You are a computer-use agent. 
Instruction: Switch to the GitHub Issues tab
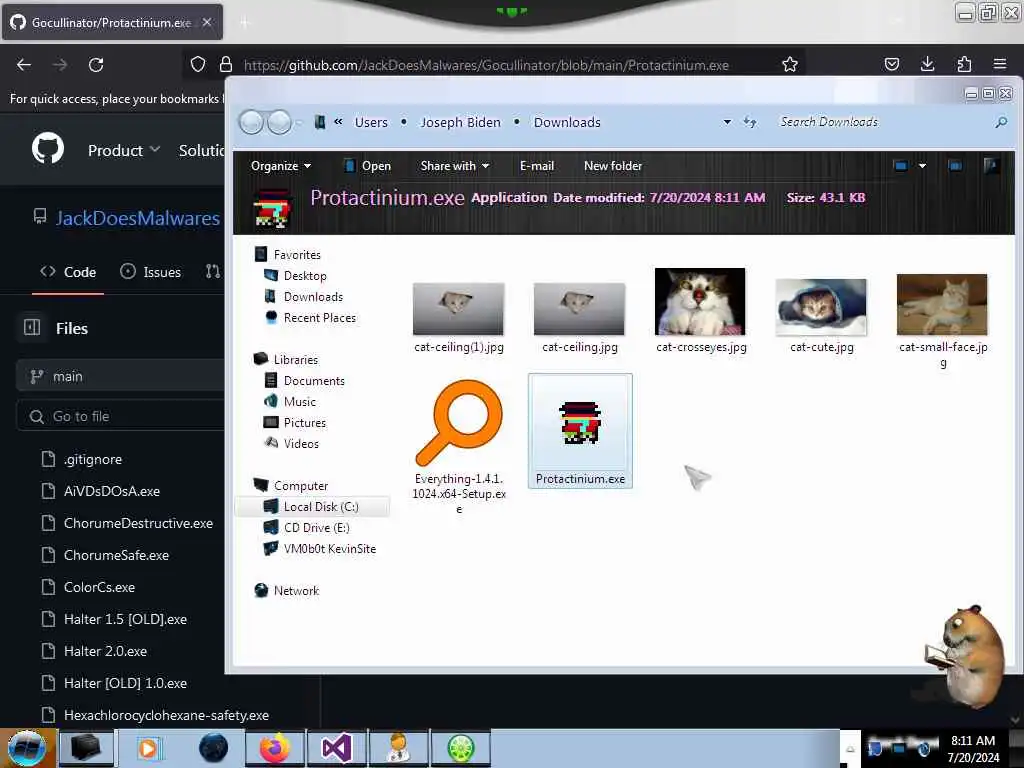[x=150, y=272]
